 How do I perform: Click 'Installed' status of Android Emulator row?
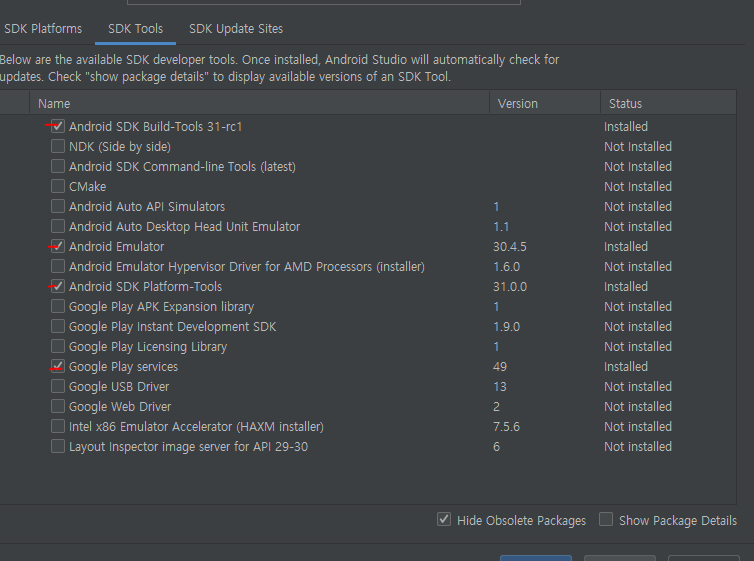(626, 247)
